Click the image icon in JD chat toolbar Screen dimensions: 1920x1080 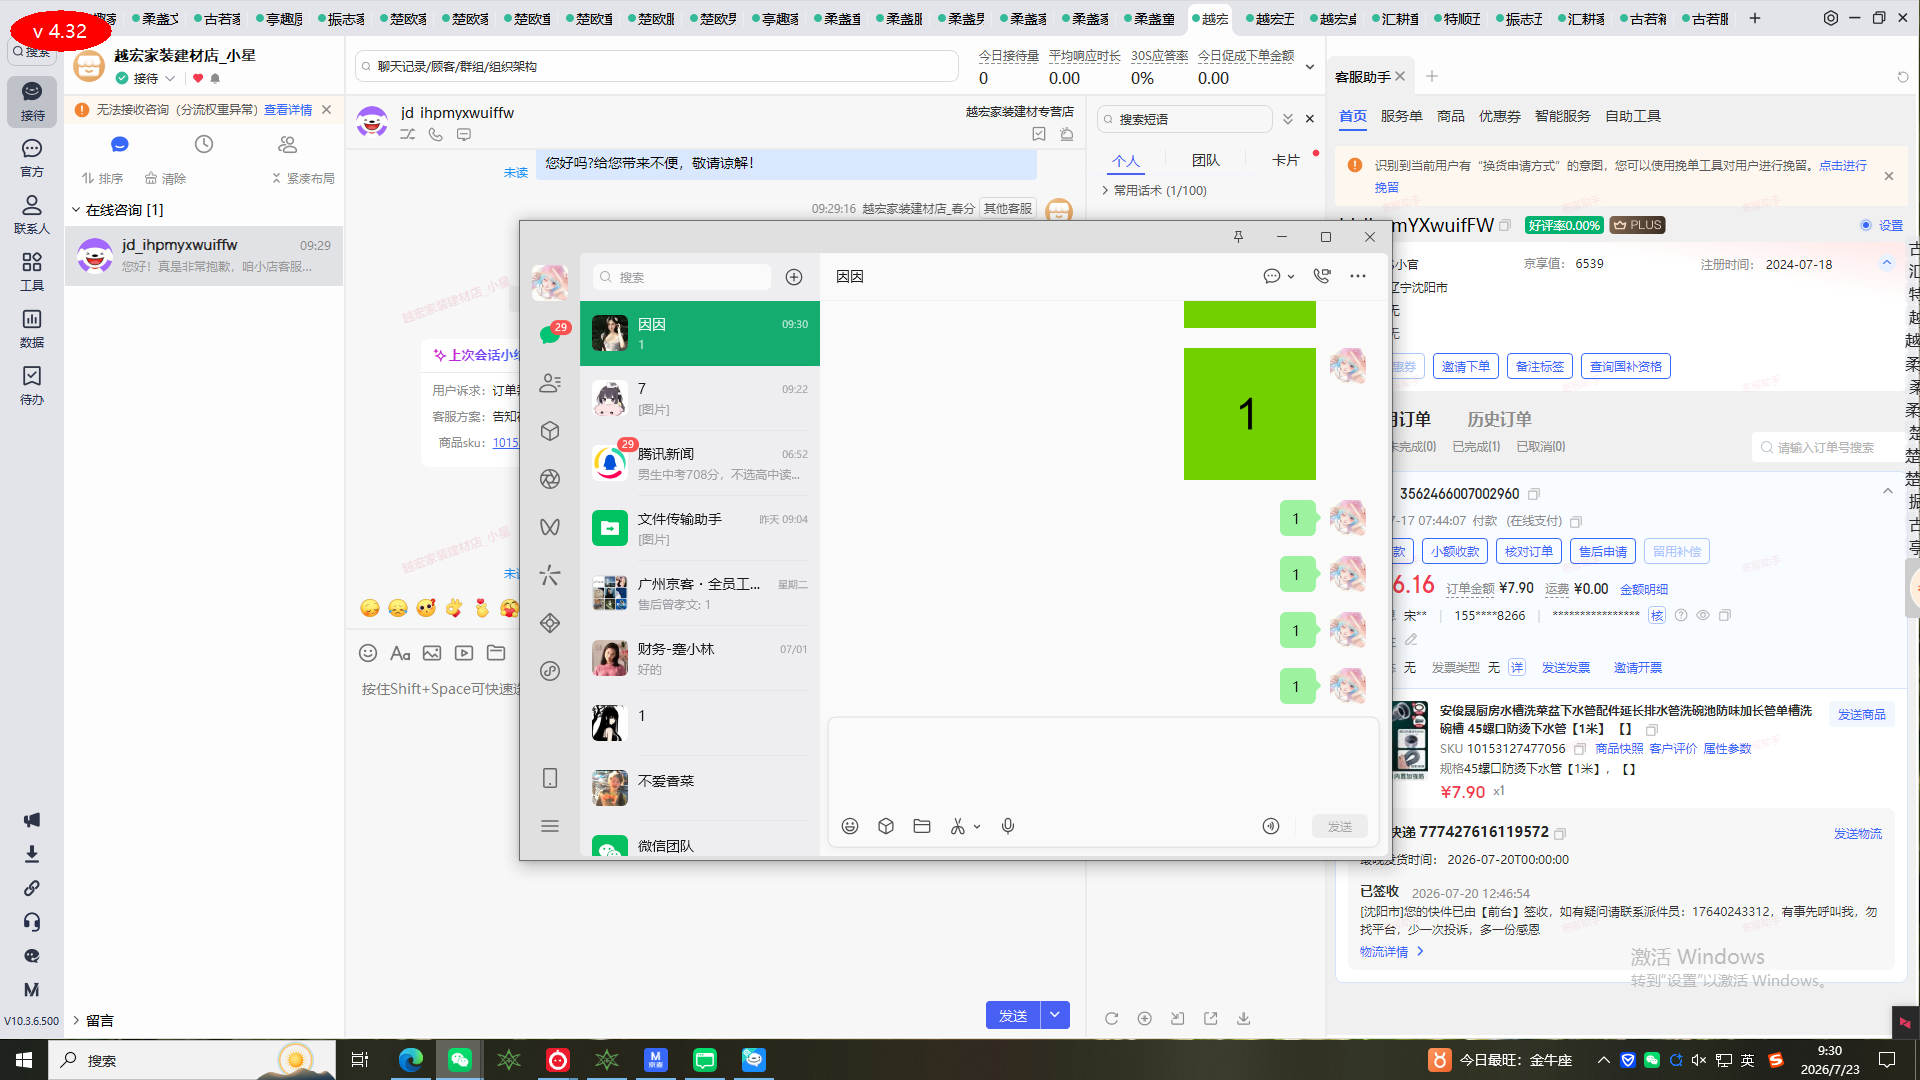(432, 653)
